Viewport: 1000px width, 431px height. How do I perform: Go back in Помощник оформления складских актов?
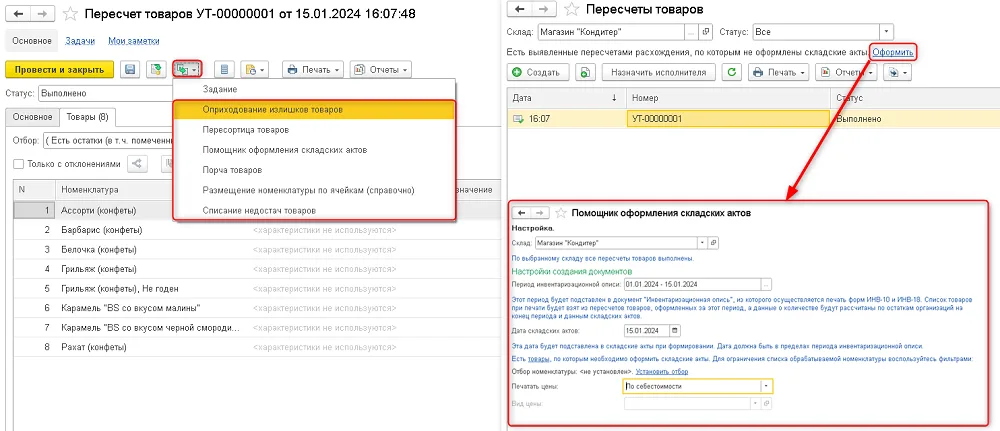coord(521,213)
